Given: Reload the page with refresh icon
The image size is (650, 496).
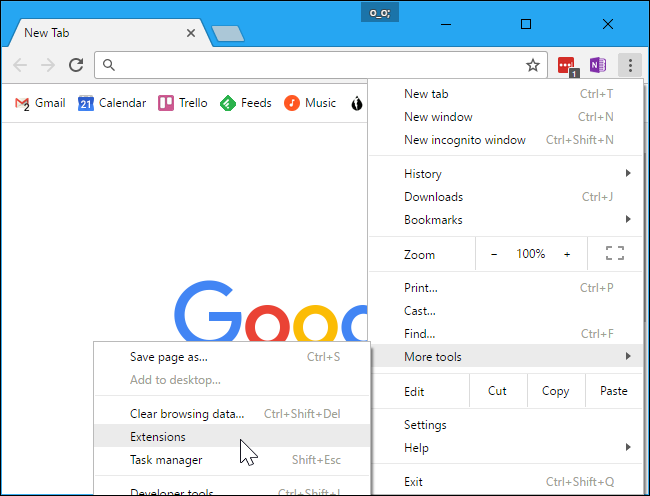Looking at the screenshot, I should pos(76,65).
